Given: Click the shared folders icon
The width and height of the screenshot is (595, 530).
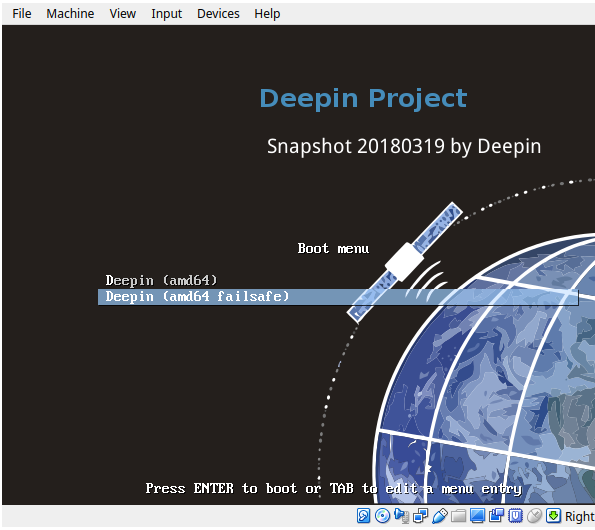Looking at the screenshot, I should [x=458, y=516].
